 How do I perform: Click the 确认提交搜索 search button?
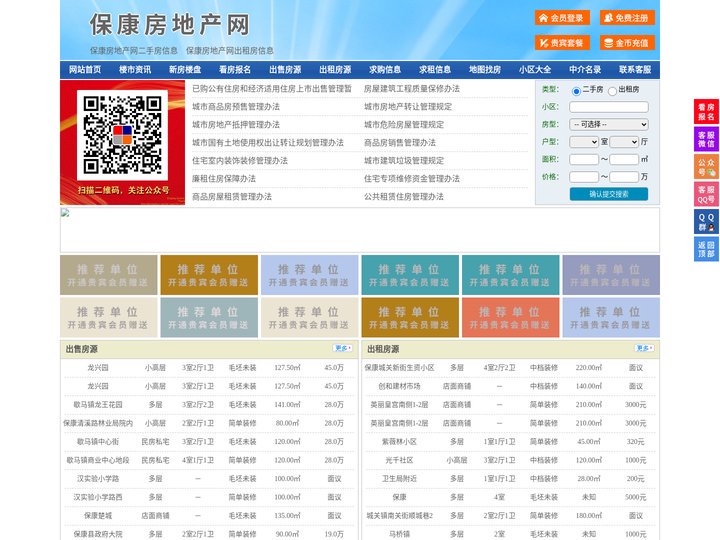(x=609, y=194)
